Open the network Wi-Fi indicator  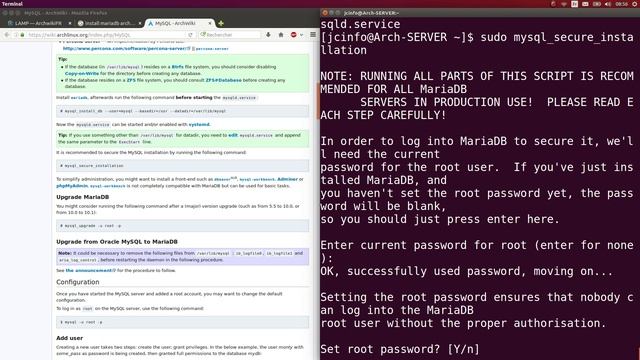click(564, 4)
